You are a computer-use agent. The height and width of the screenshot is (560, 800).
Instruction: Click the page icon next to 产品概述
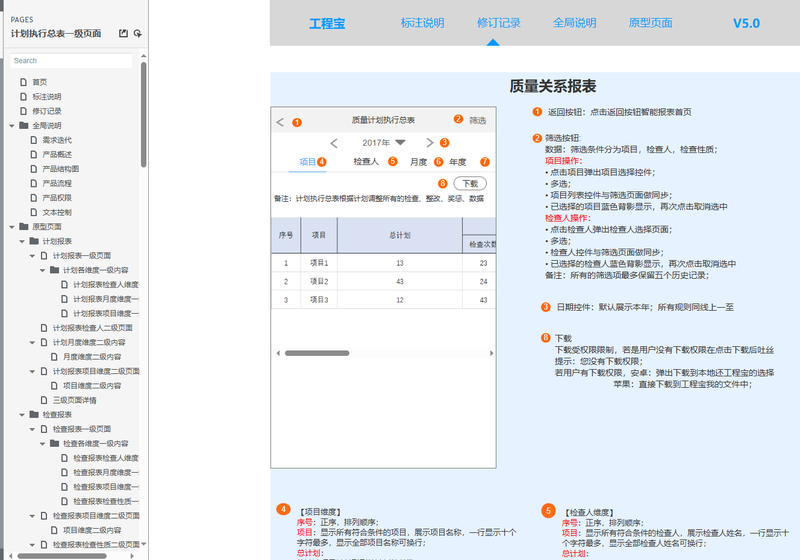tap(34, 154)
